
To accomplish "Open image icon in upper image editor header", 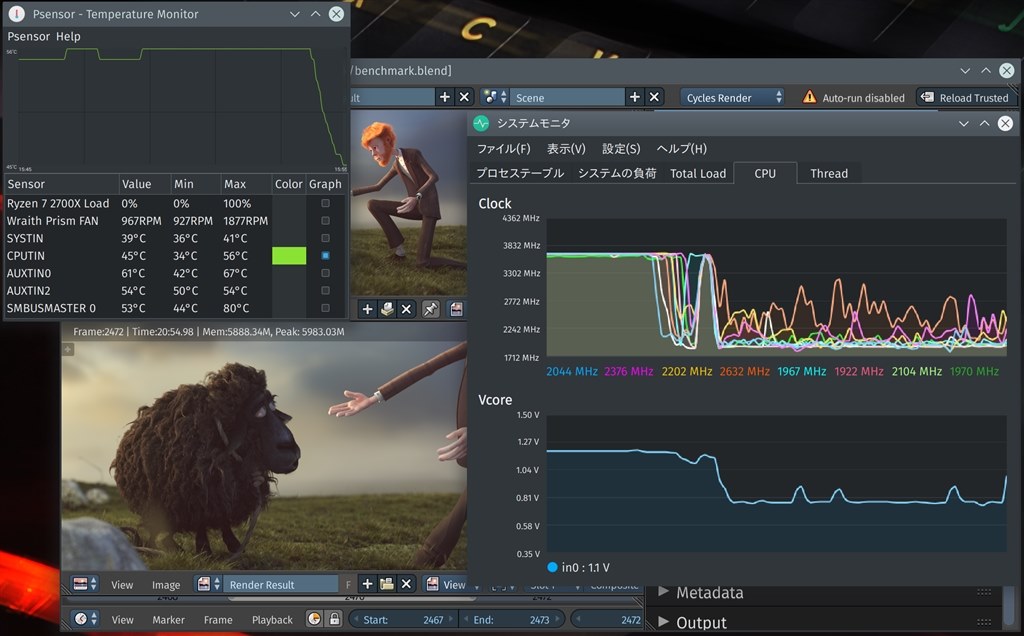I will point(387,309).
